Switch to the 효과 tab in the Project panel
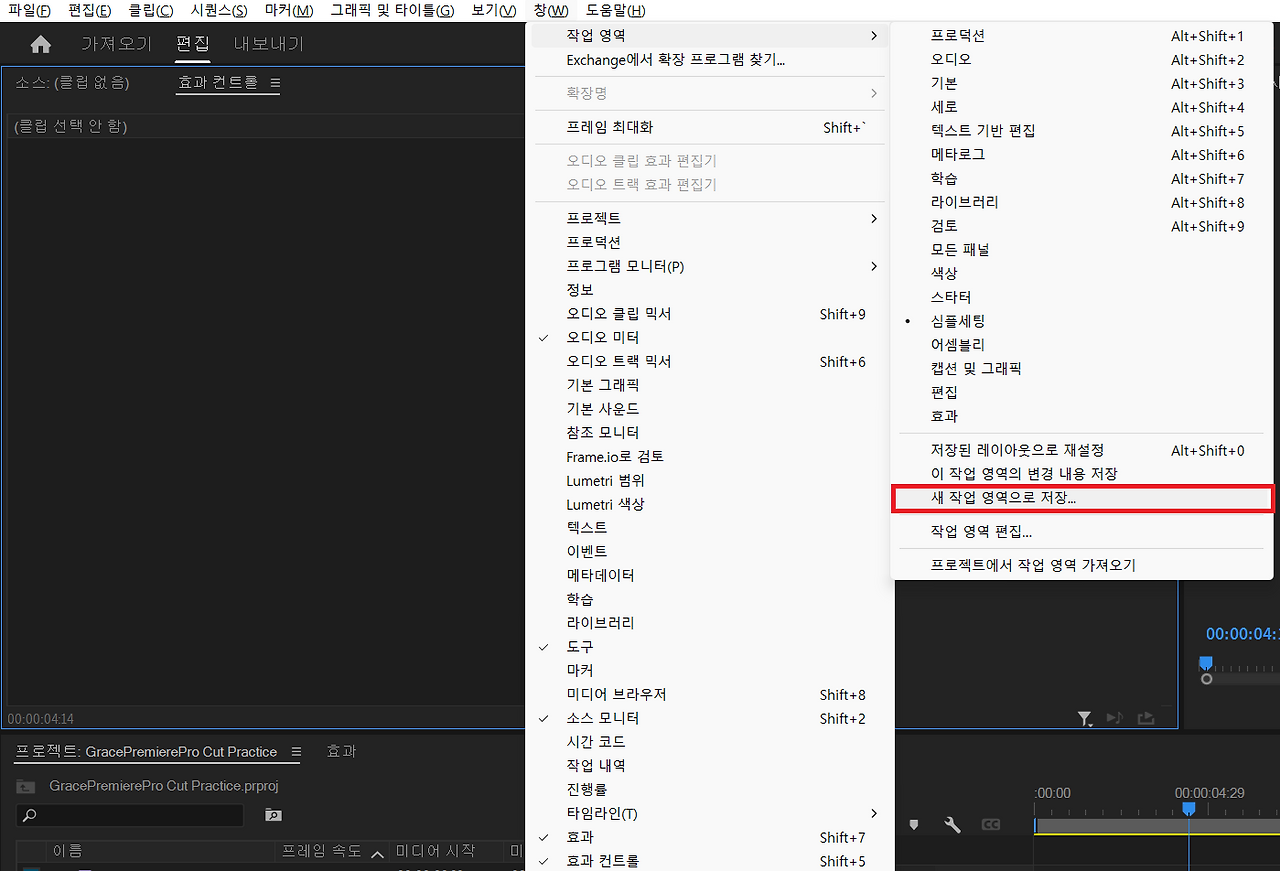Screen dimensions: 1280x871 tap(341, 750)
